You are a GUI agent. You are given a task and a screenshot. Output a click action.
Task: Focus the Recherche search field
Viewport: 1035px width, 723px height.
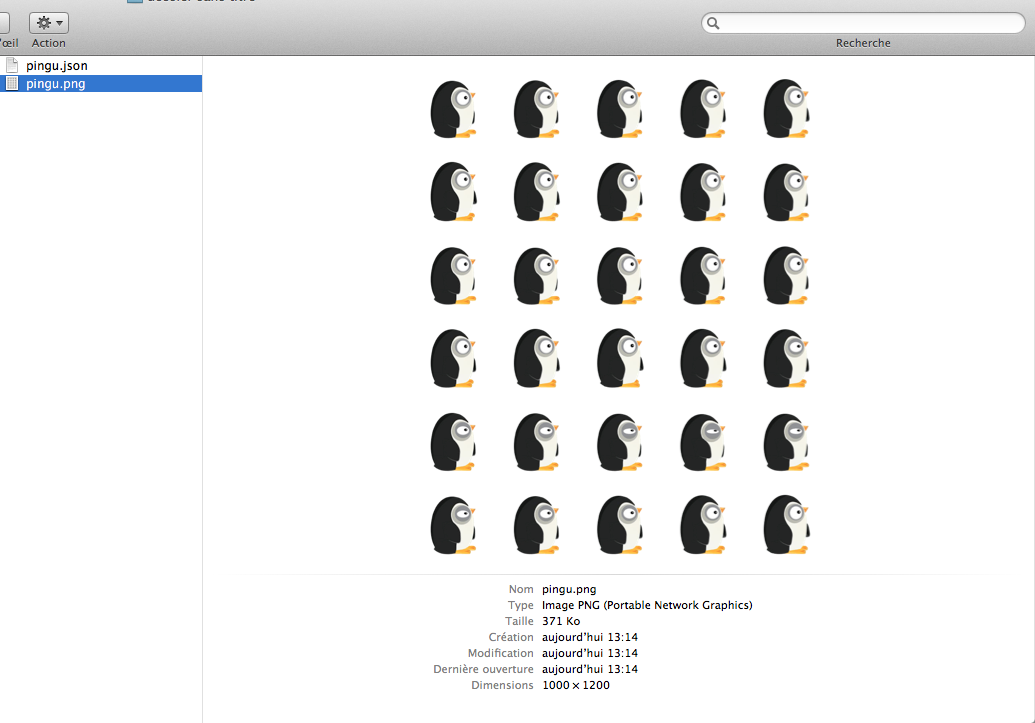pos(870,23)
